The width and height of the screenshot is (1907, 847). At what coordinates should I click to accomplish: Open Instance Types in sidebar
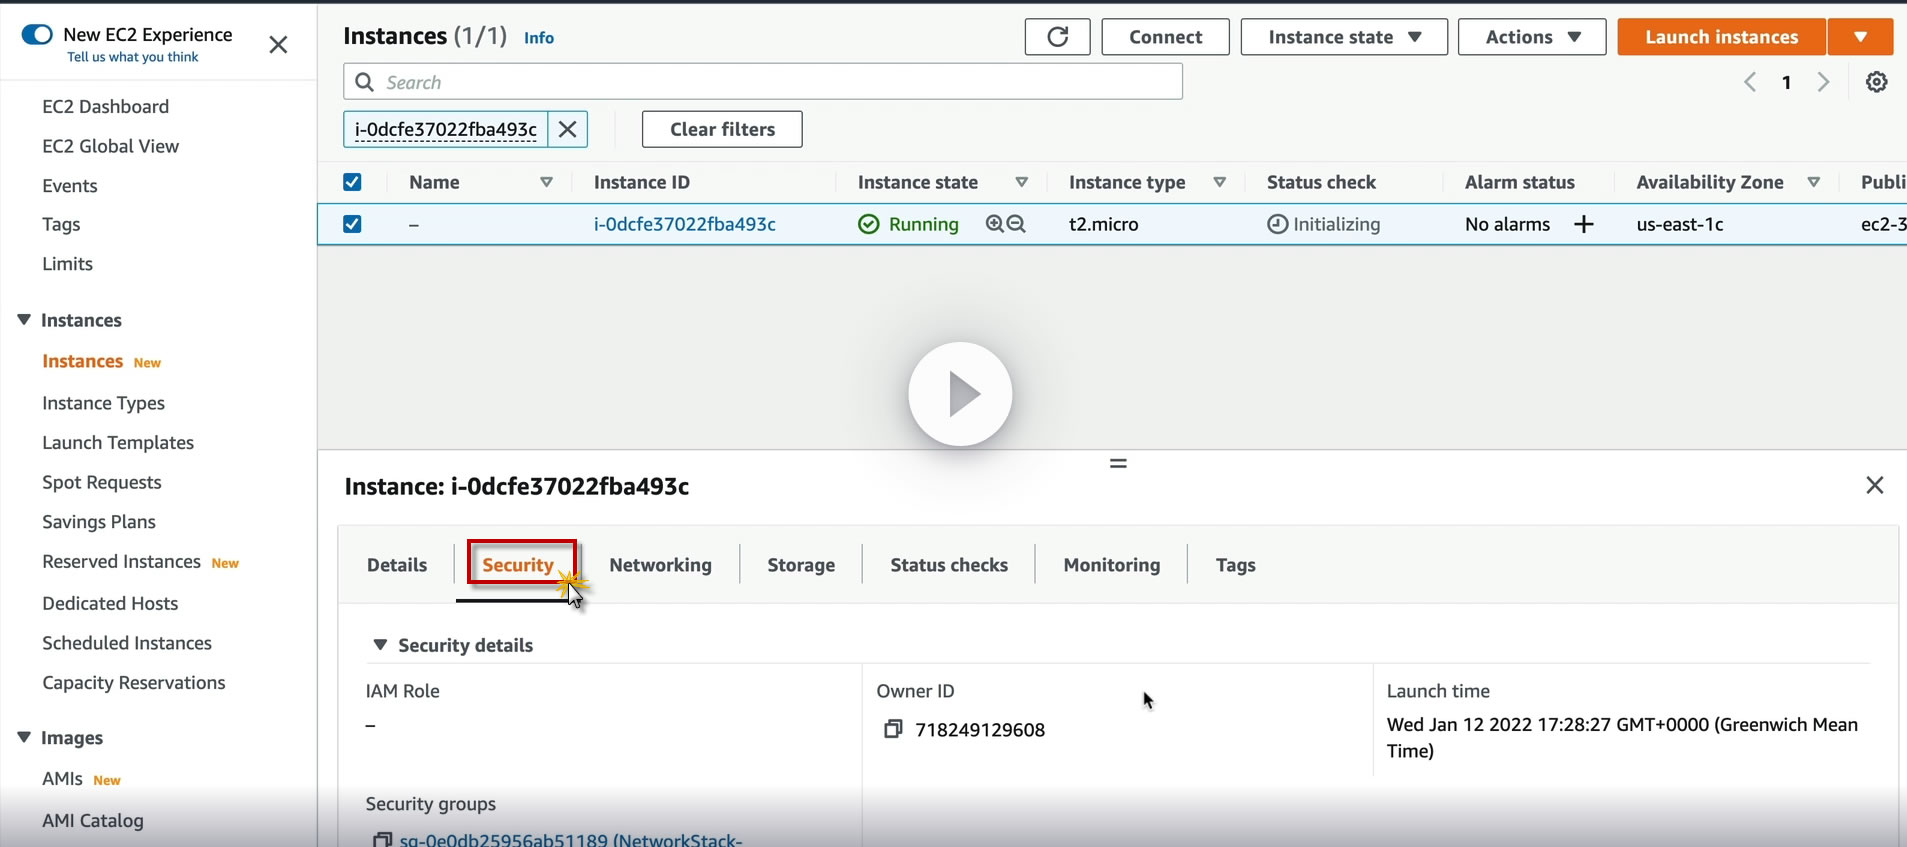[104, 403]
